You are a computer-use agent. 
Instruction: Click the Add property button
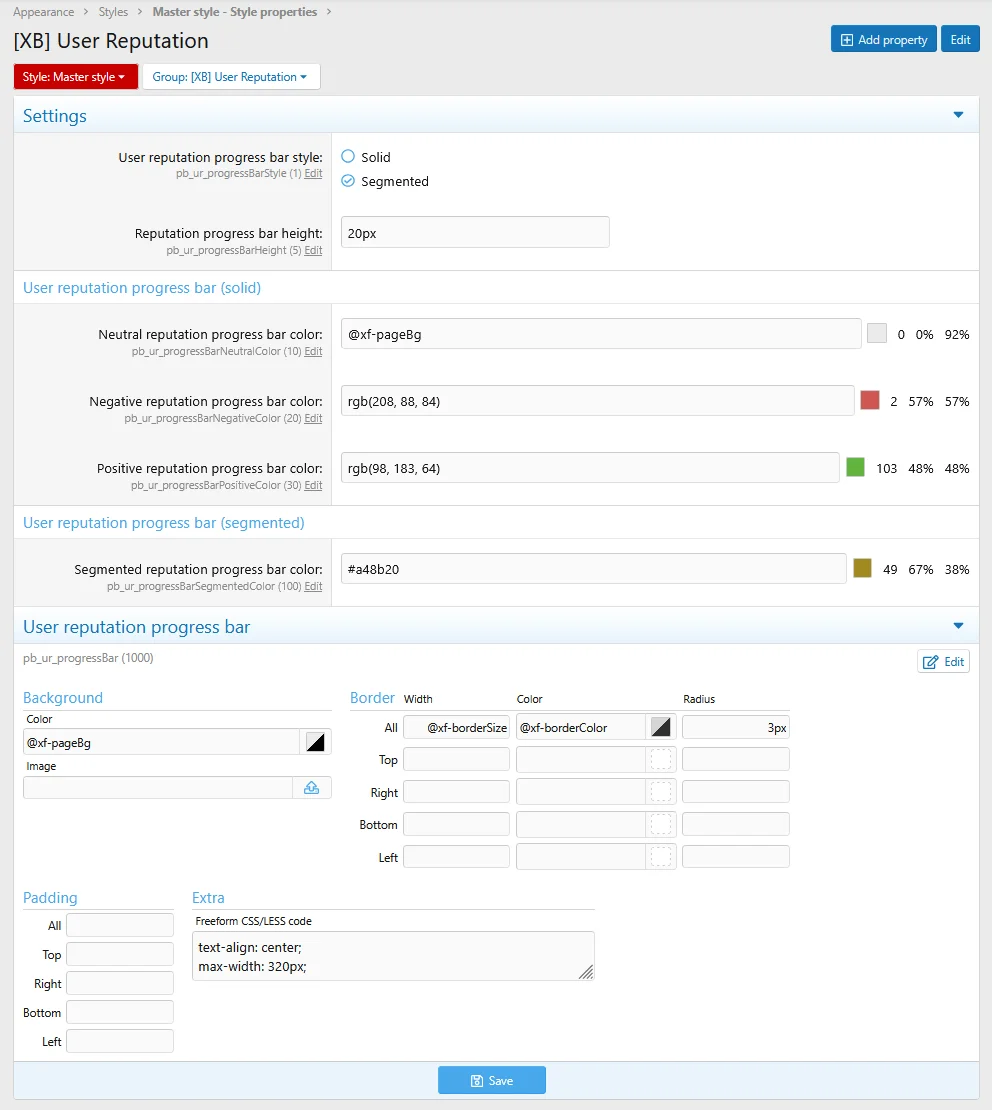[x=883, y=39]
